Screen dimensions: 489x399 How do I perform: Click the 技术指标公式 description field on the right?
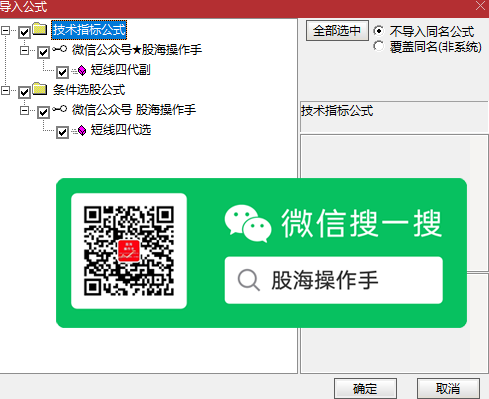coord(394,117)
